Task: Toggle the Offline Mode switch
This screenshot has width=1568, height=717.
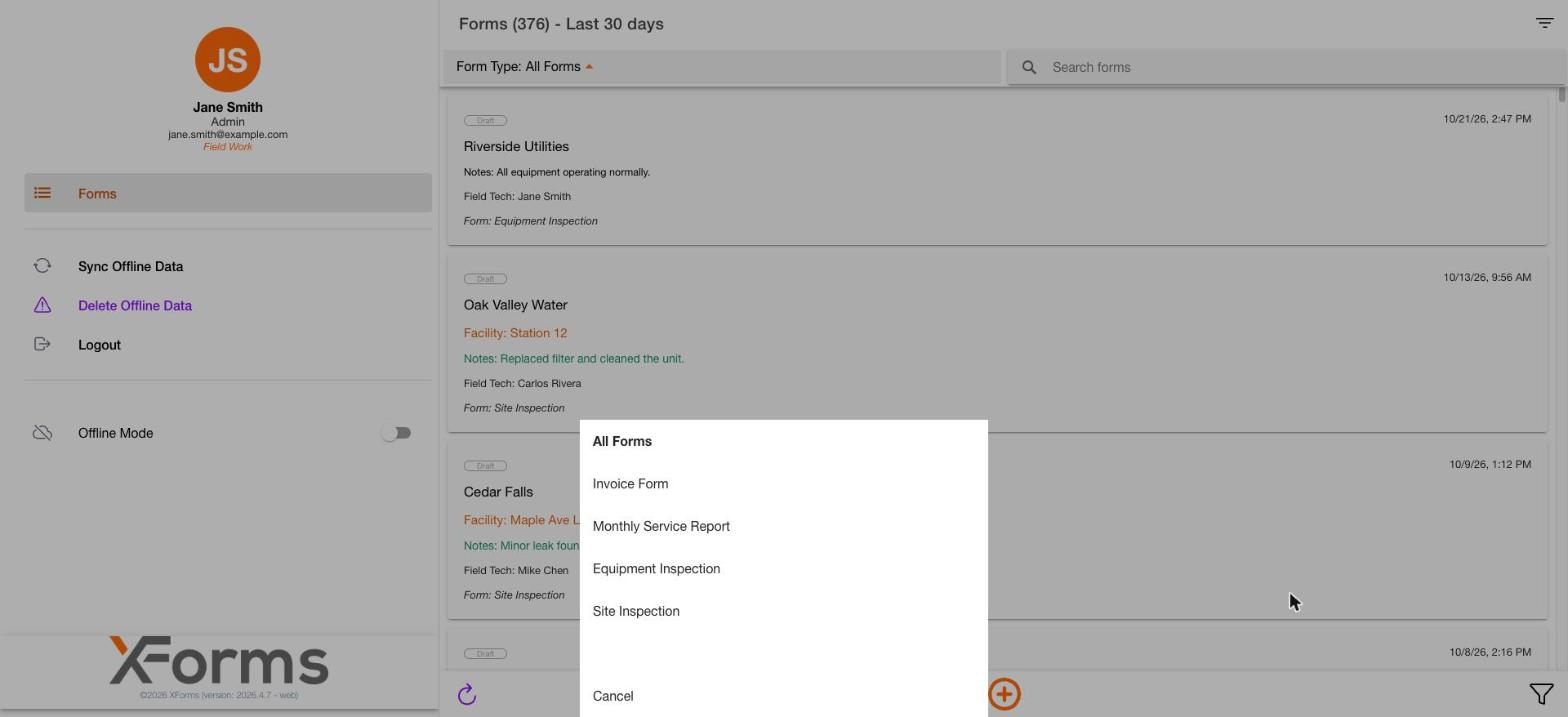Action: [396, 433]
